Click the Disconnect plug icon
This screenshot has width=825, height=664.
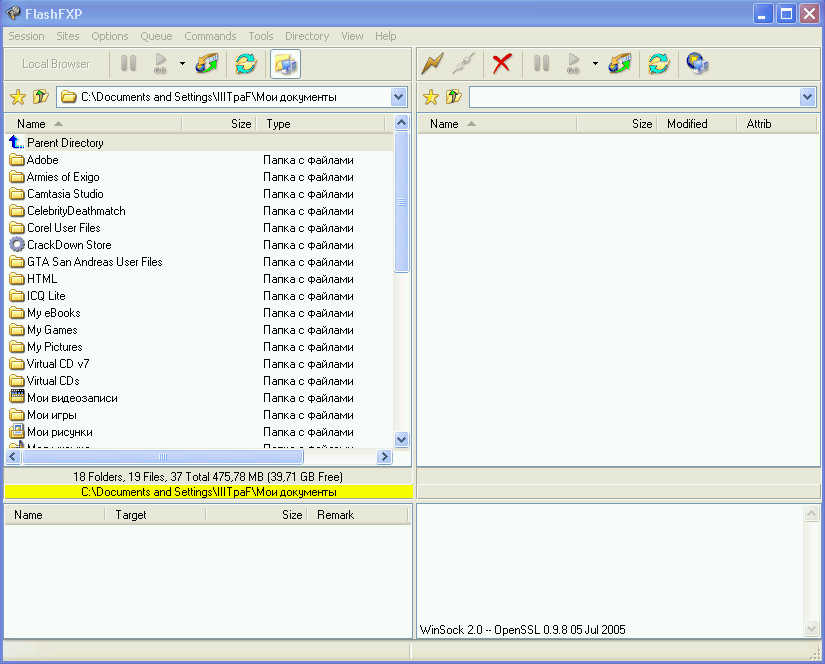coord(464,64)
